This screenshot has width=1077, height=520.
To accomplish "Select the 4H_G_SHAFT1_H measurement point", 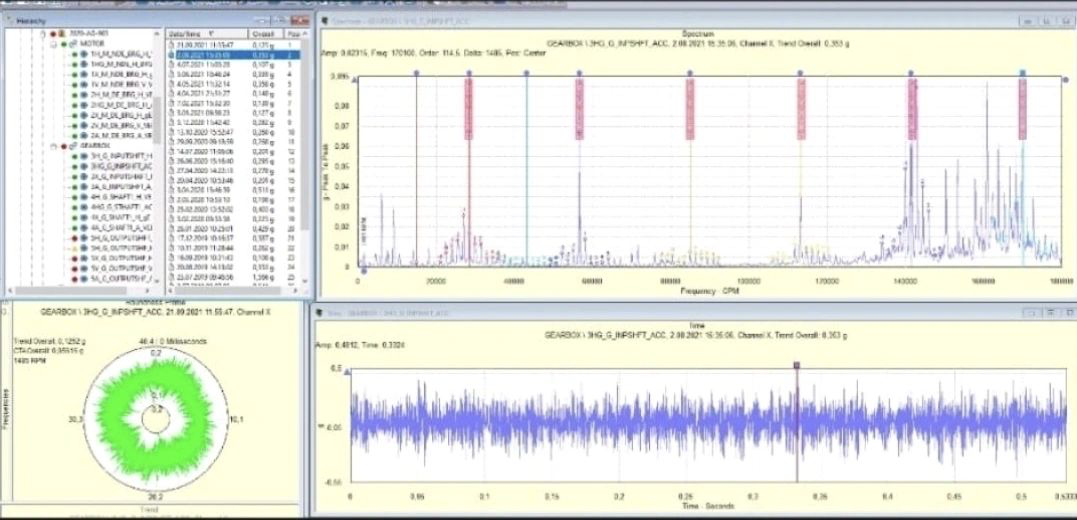I will [121, 196].
